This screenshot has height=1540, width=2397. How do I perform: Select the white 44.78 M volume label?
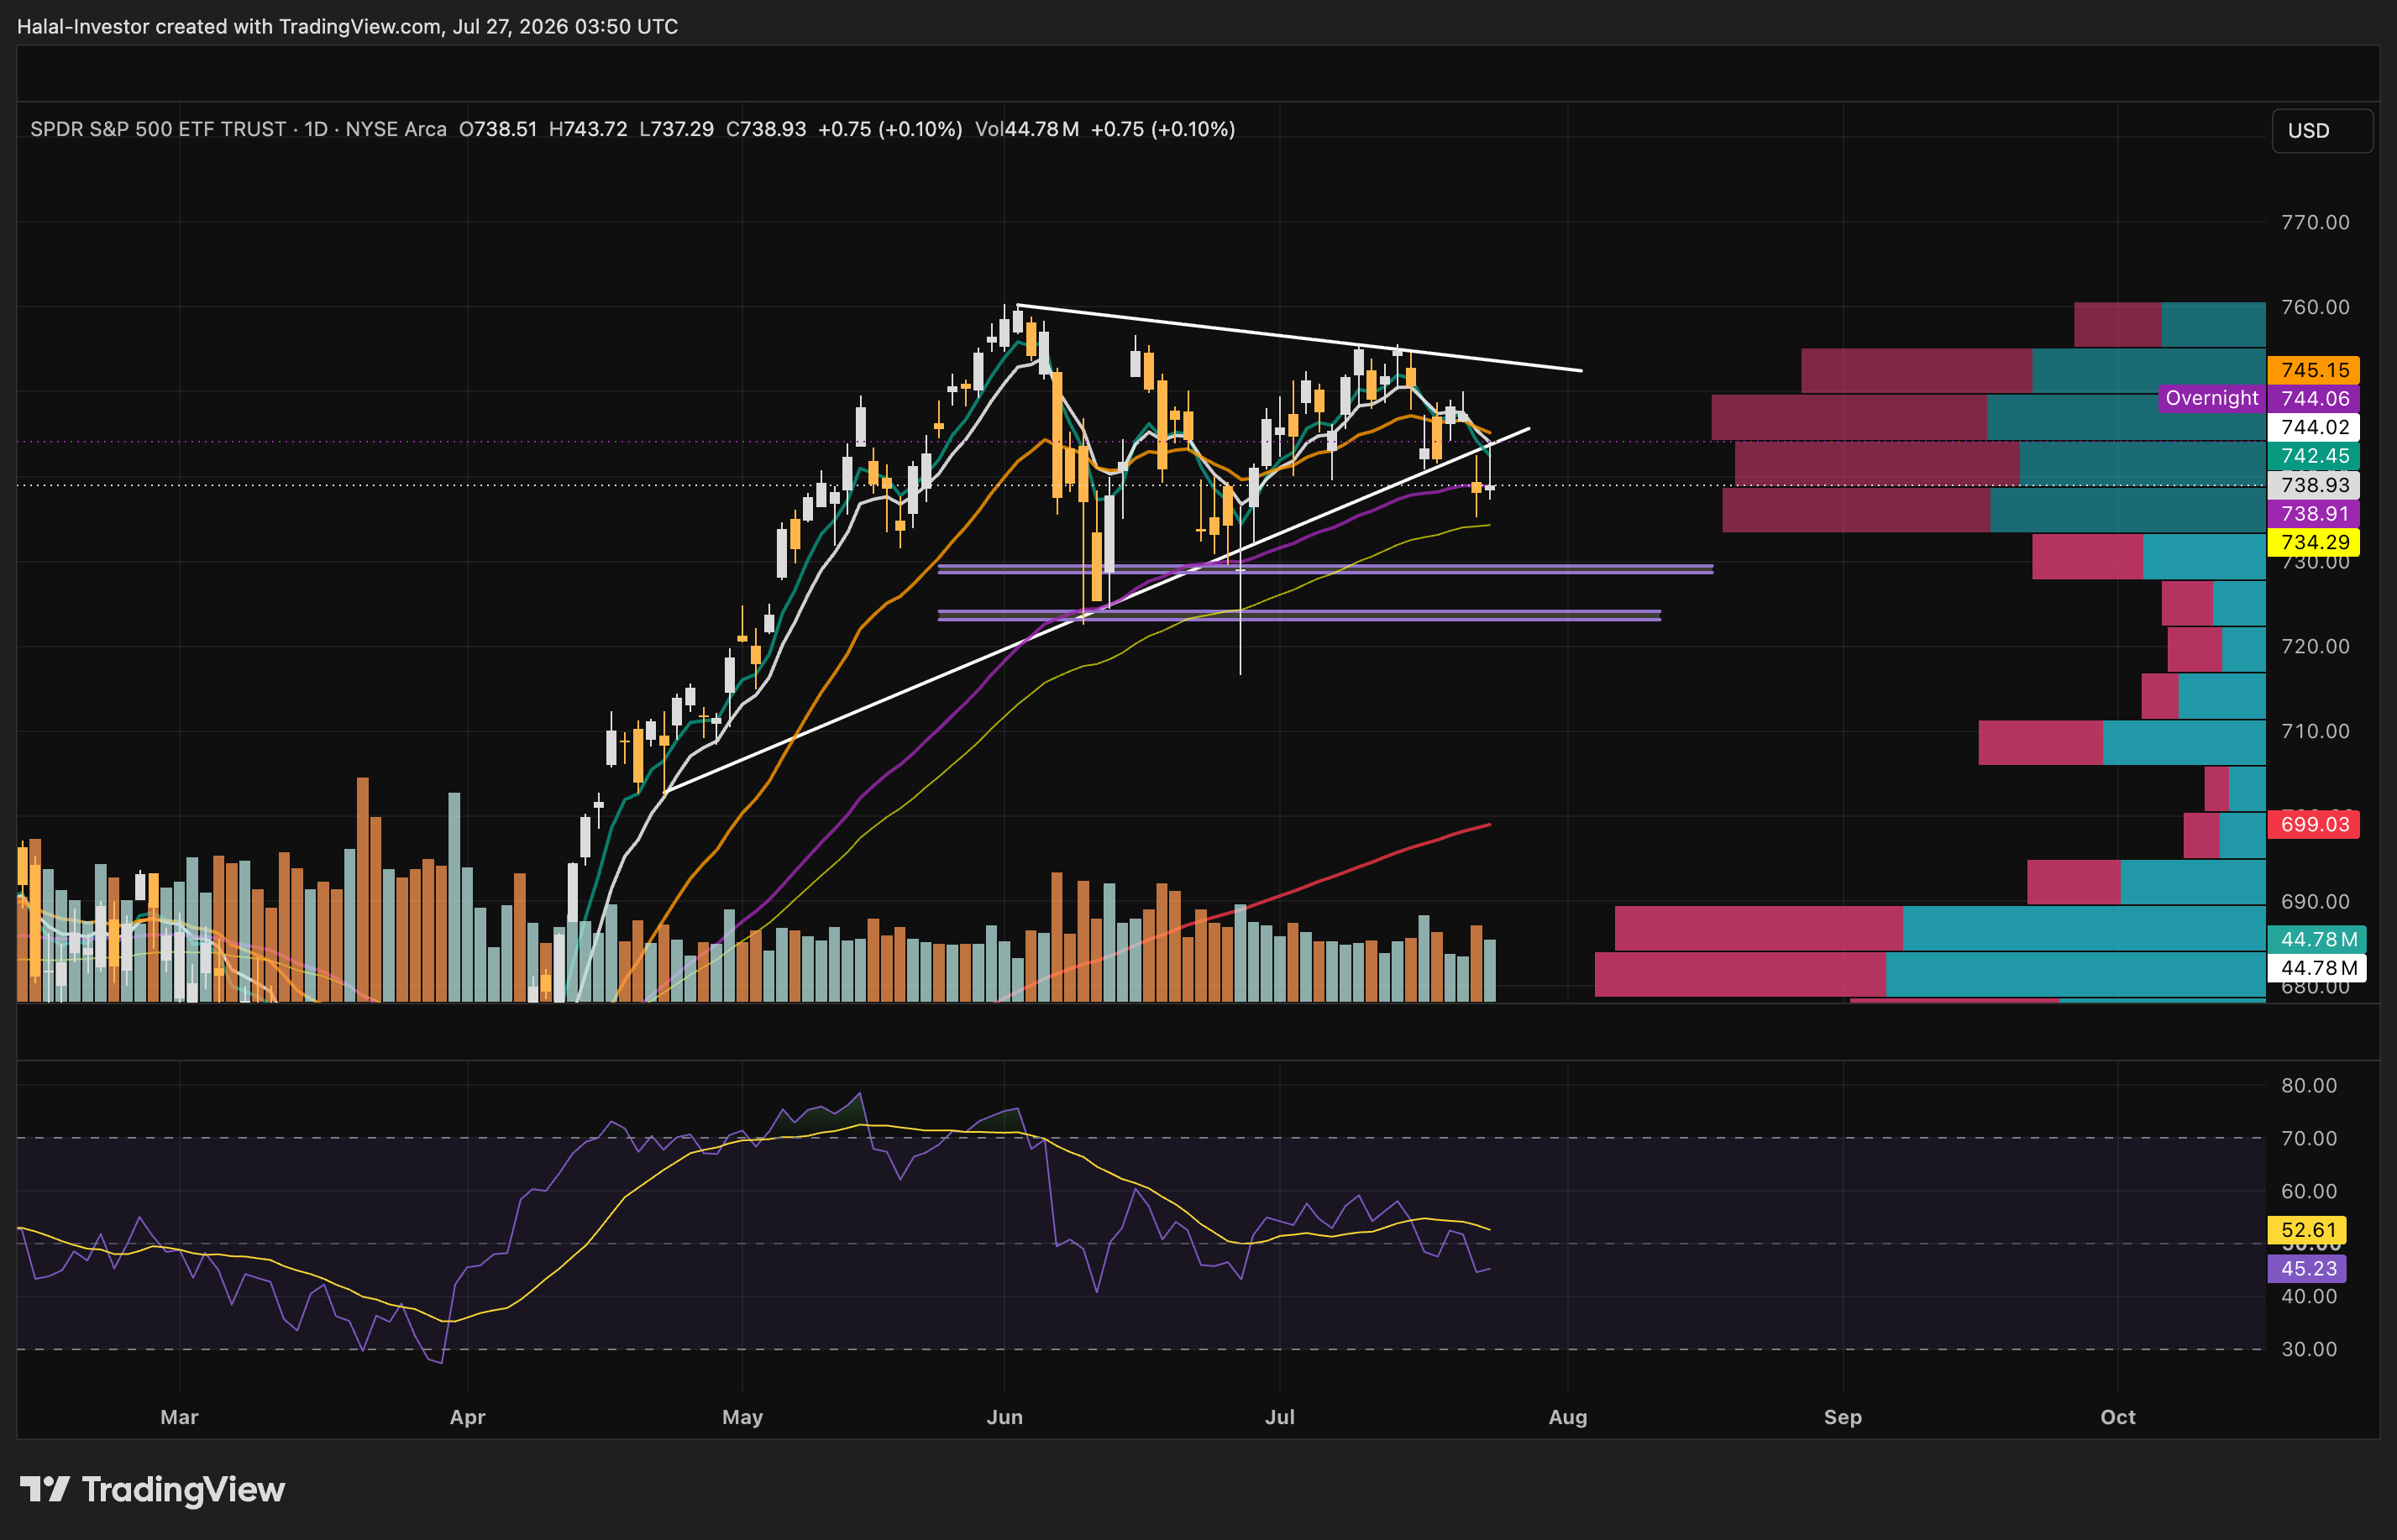[2316, 968]
